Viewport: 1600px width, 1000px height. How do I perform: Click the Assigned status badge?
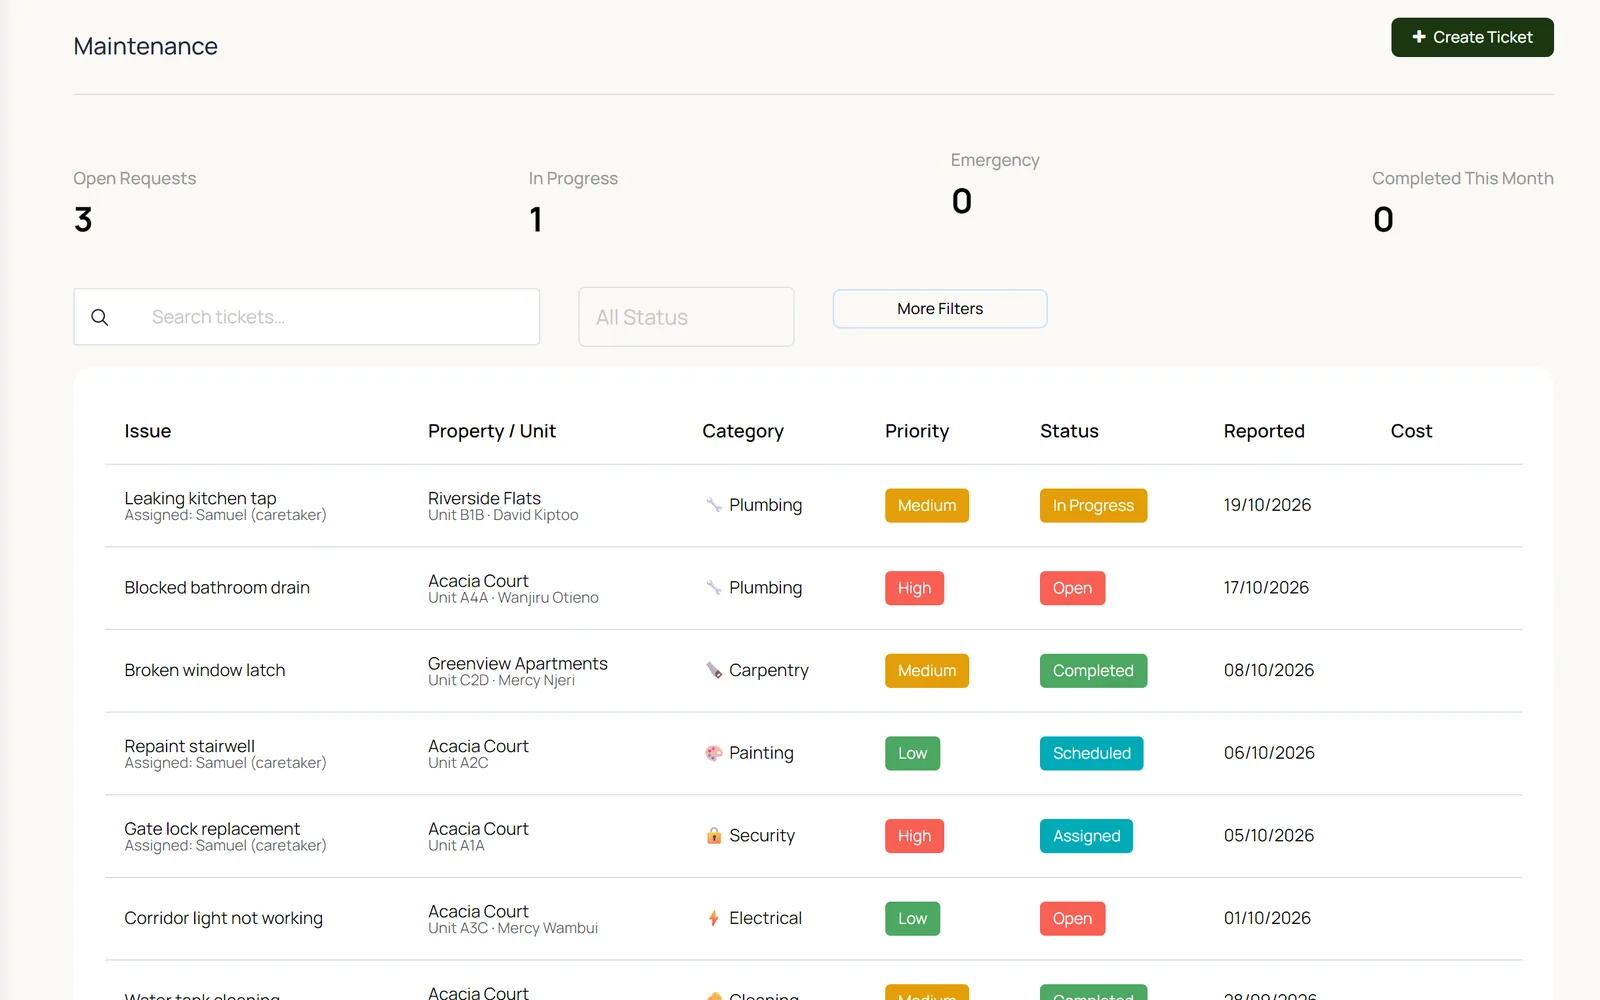click(1086, 836)
